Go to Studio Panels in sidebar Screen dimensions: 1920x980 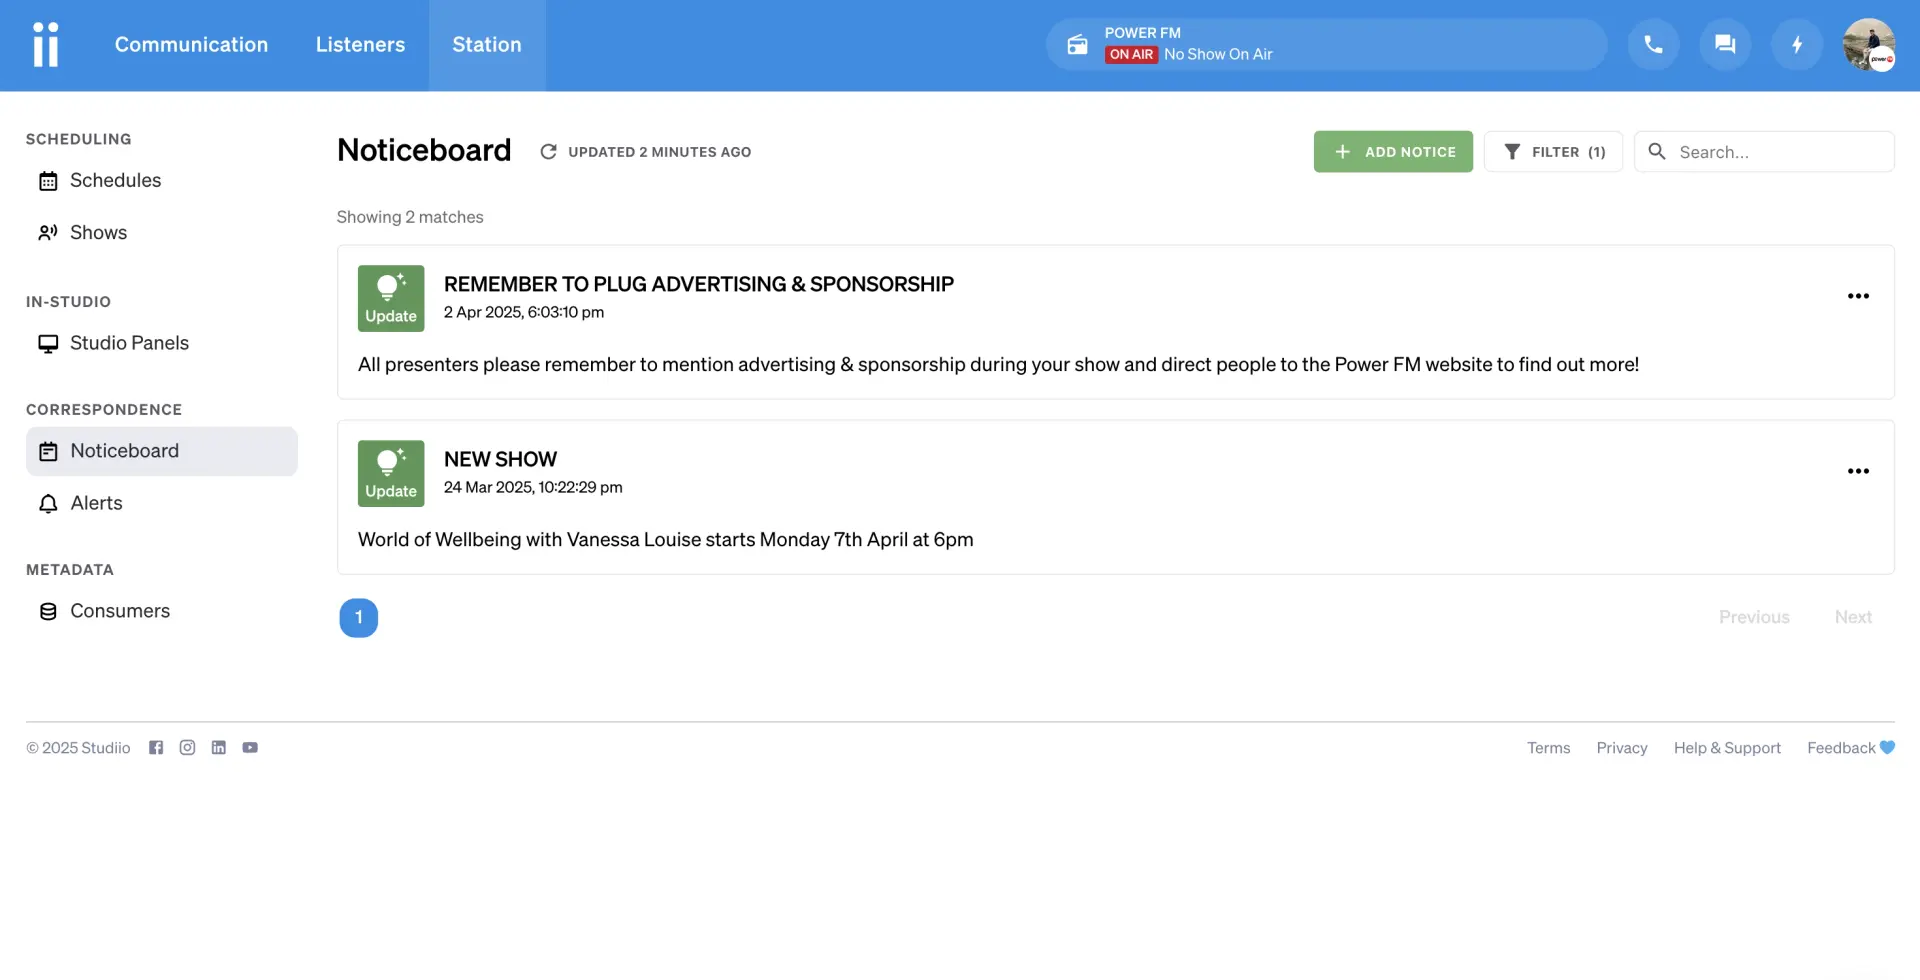coord(129,343)
